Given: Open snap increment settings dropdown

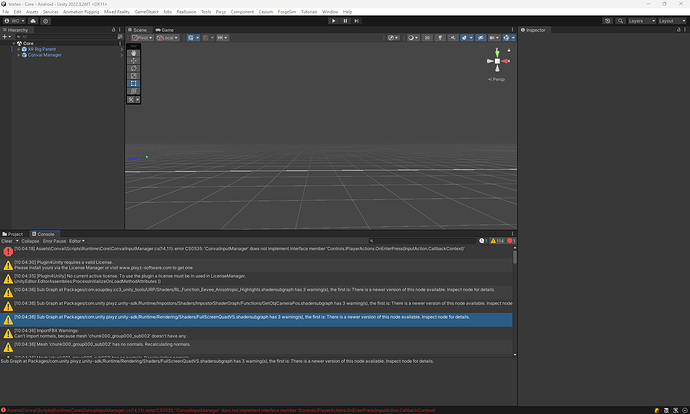Looking at the screenshot, I should [223, 38].
